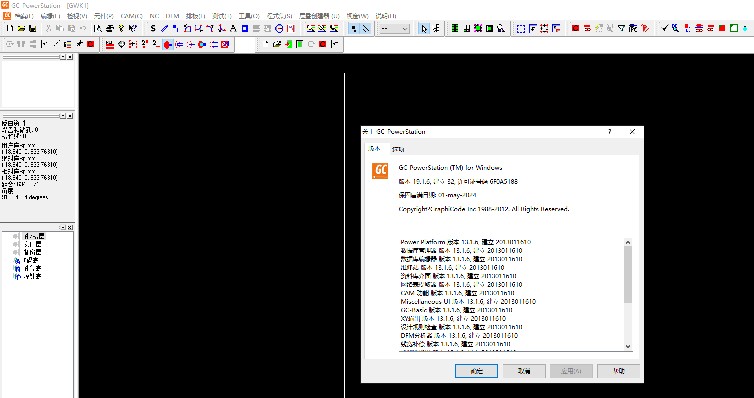The height and width of the screenshot is (398, 754).
Task: Click the "Miscellaneous UI" version row
Action: (468, 301)
